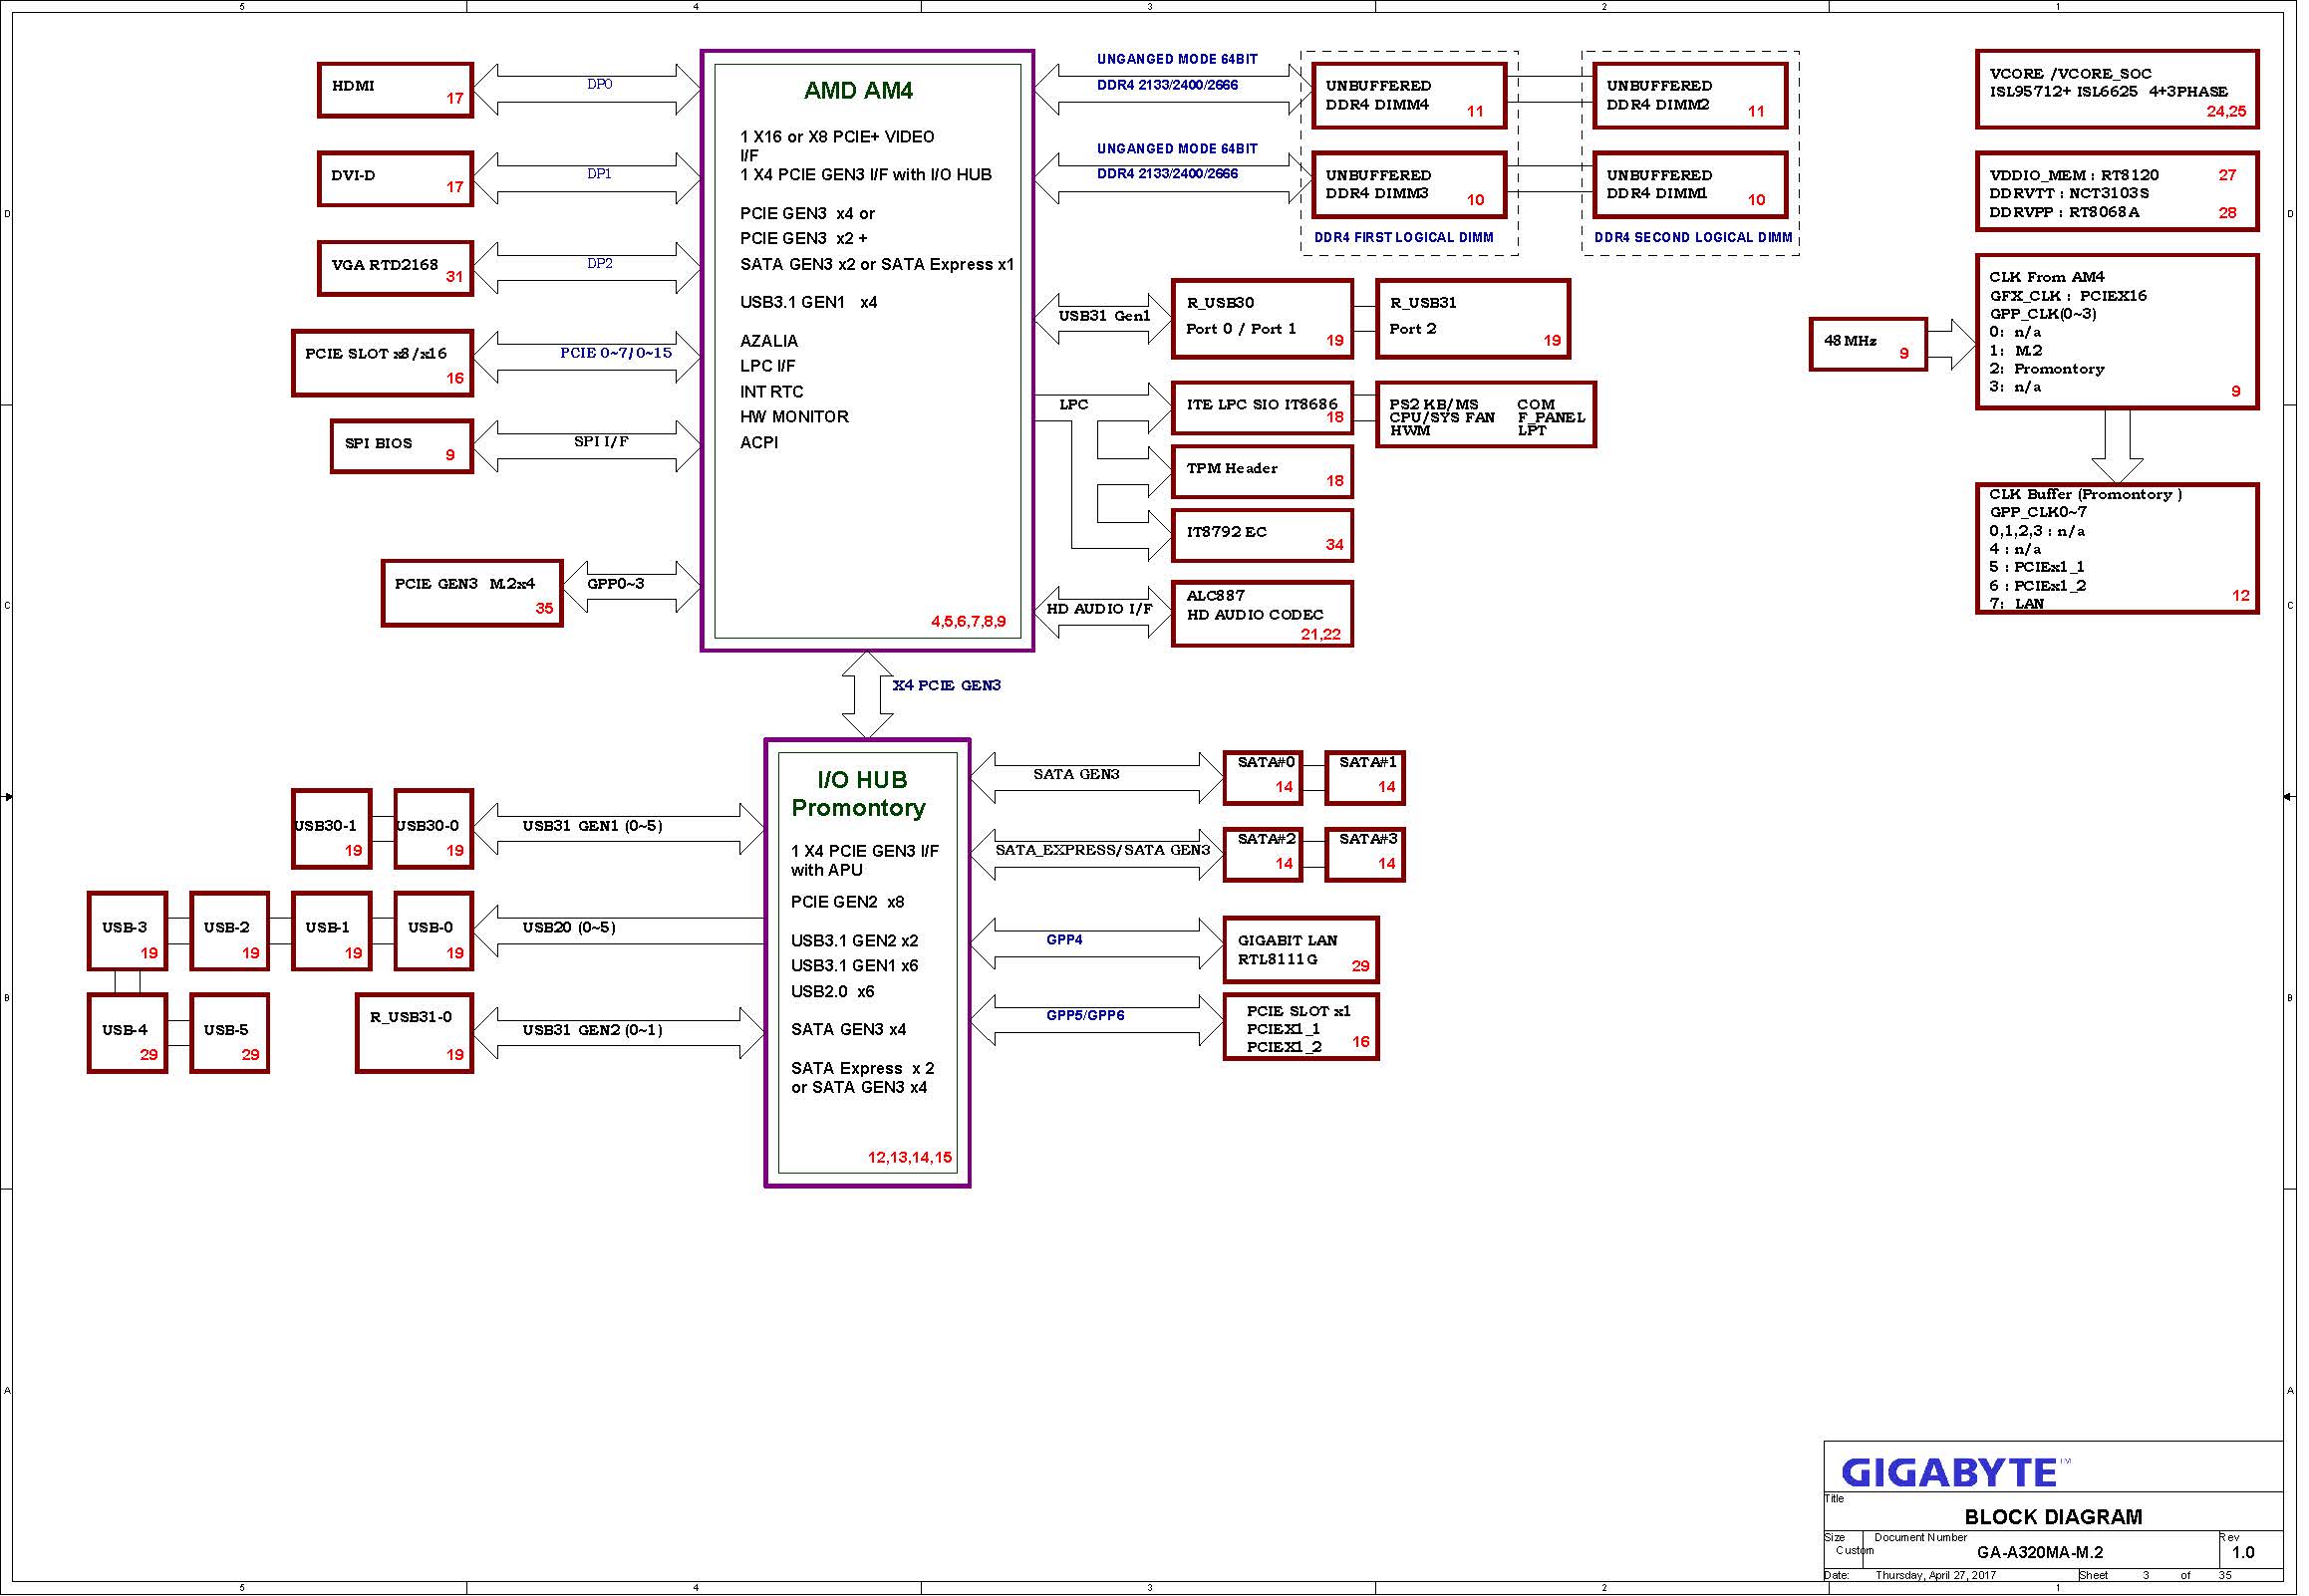Viewport: 2309px width, 1596px height.
Task: Click the PCIE 0~7/0~15 label
Action: coord(618,354)
